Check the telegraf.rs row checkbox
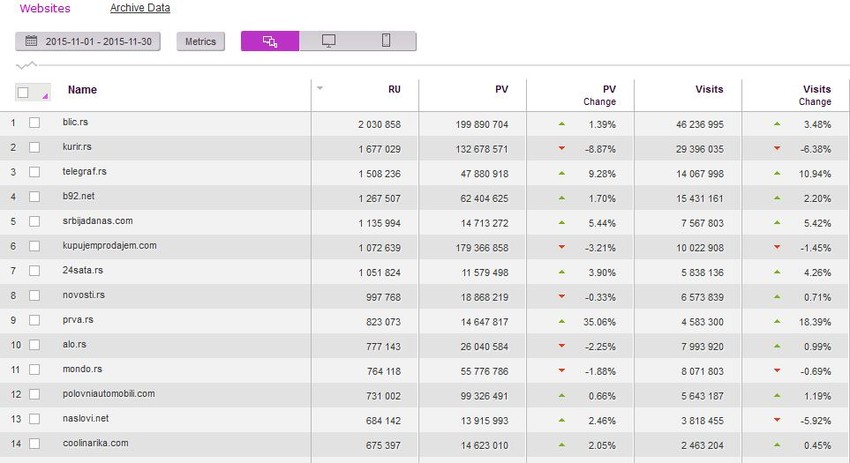The image size is (850, 463). tap(35, 172)
